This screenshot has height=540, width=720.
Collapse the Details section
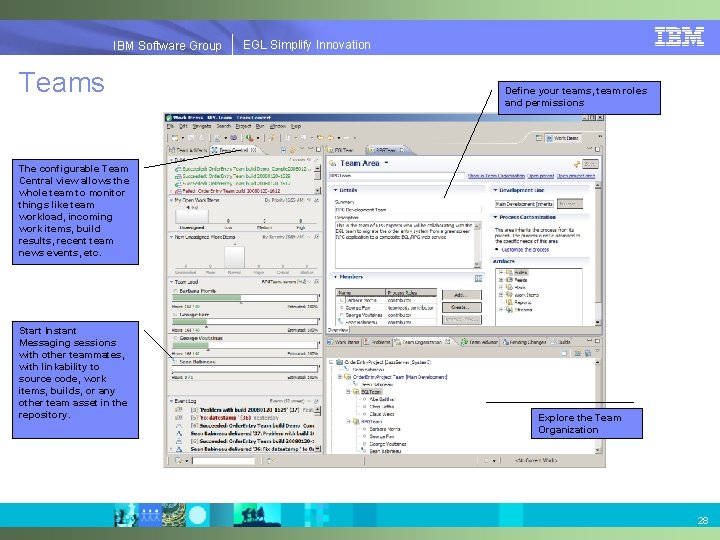point(336,190)
